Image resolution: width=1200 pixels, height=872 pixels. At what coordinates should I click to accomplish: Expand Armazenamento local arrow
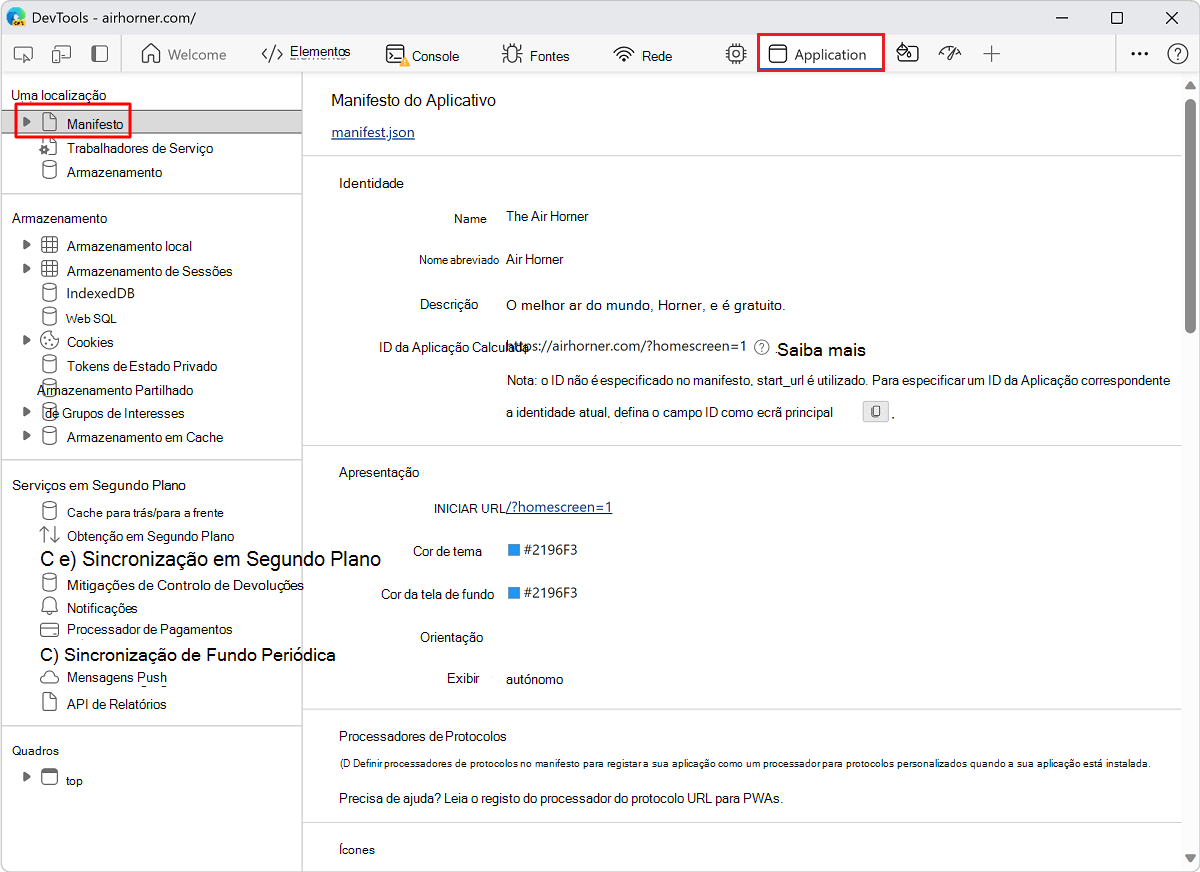pyautogui.click(x=27, y=244)
